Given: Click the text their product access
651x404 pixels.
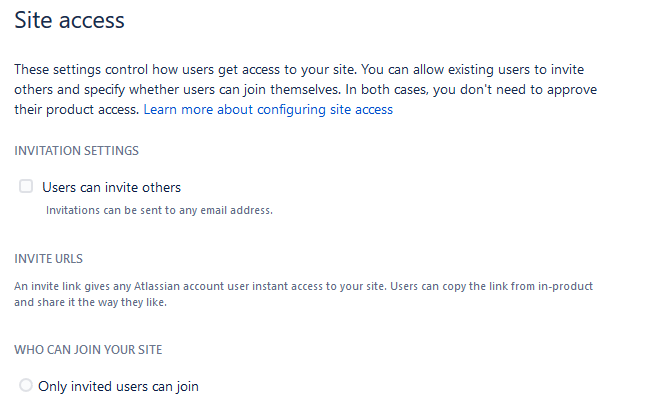Looking at the screenshot, I should point(77,110).
